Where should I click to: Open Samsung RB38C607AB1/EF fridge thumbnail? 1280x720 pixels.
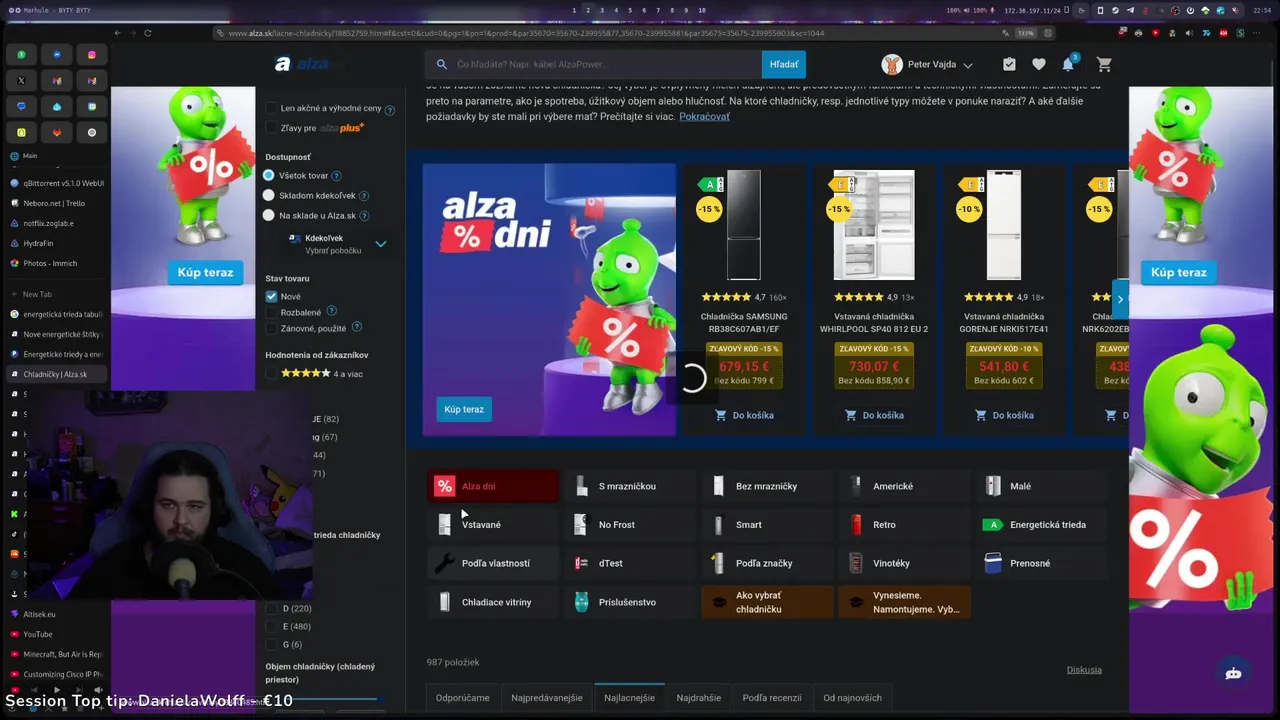pyautogui.click(x=743, y=225)
